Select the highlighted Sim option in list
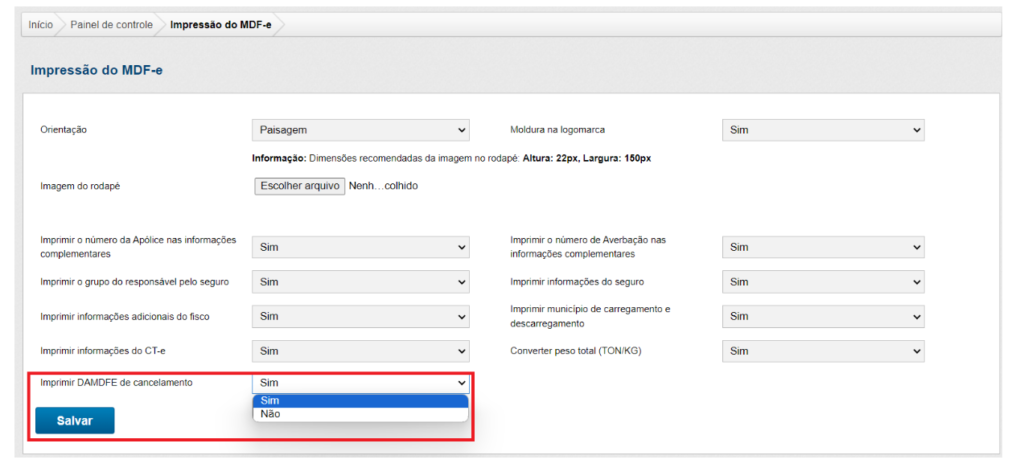 [360, 401]
